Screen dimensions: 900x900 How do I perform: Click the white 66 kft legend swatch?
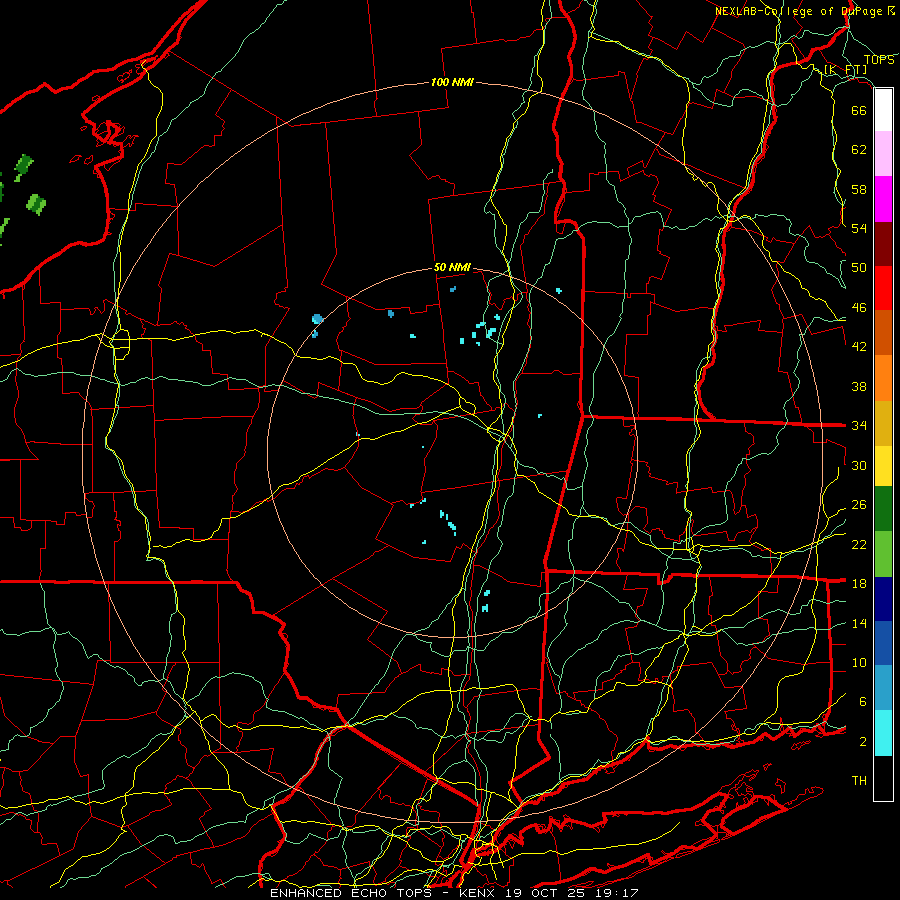pos(883,110)
